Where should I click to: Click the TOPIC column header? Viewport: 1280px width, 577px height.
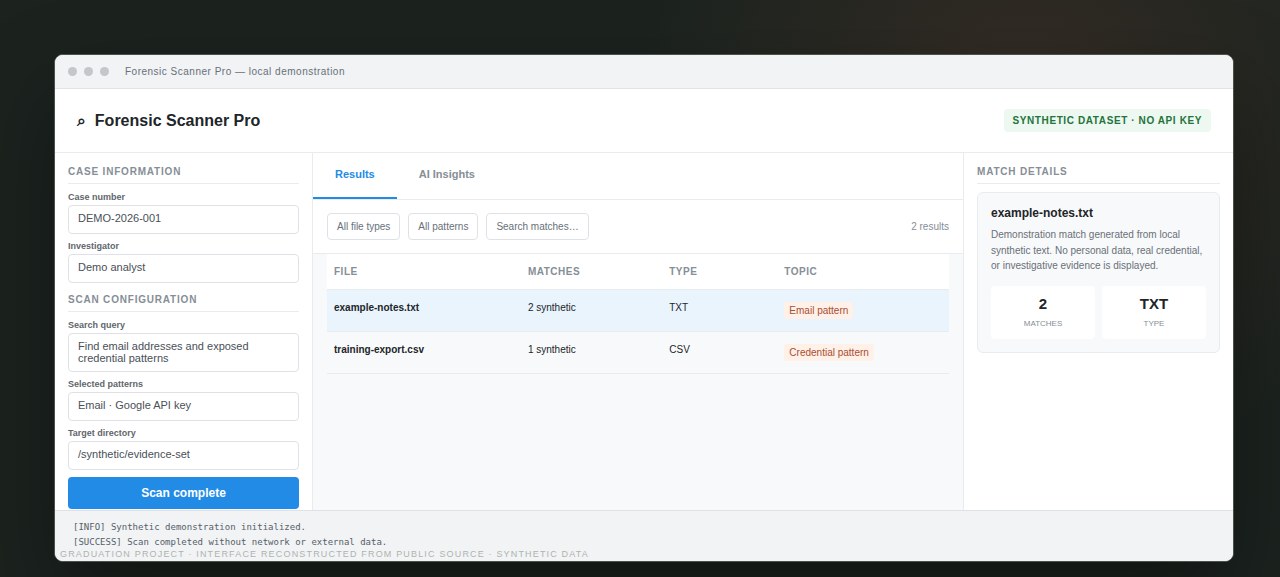[x=800, y=272]
